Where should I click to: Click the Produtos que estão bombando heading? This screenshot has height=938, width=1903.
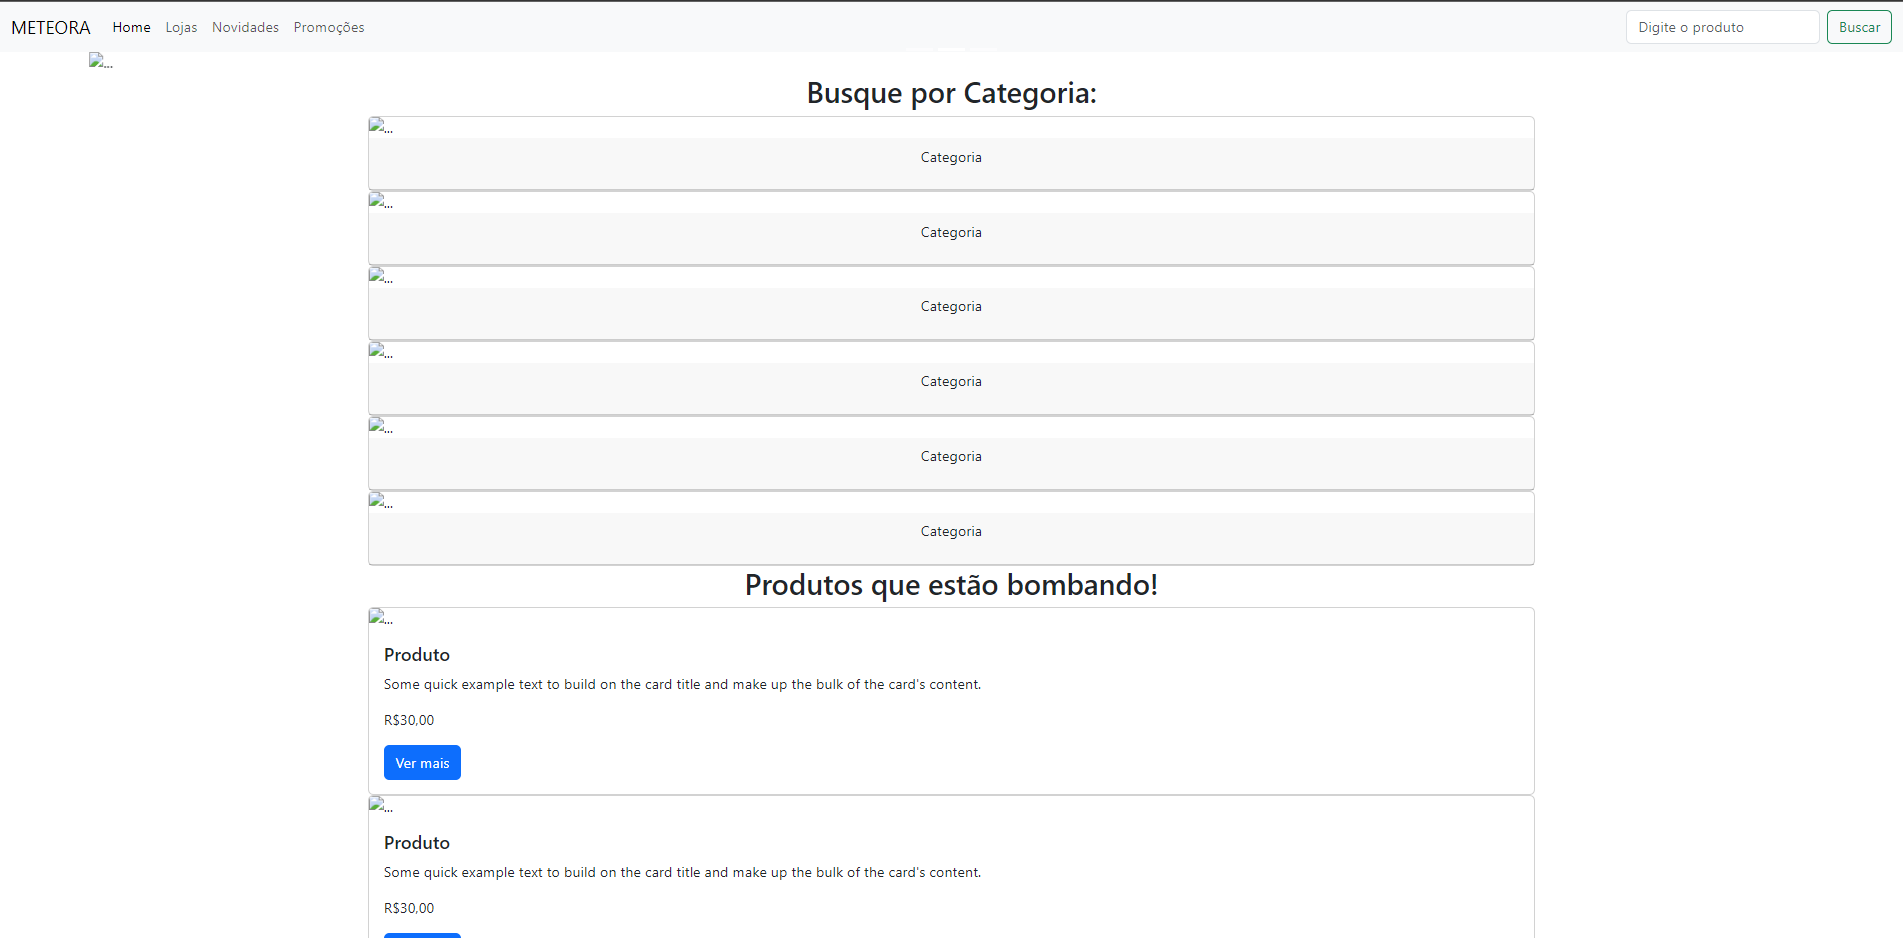point(951,585)
